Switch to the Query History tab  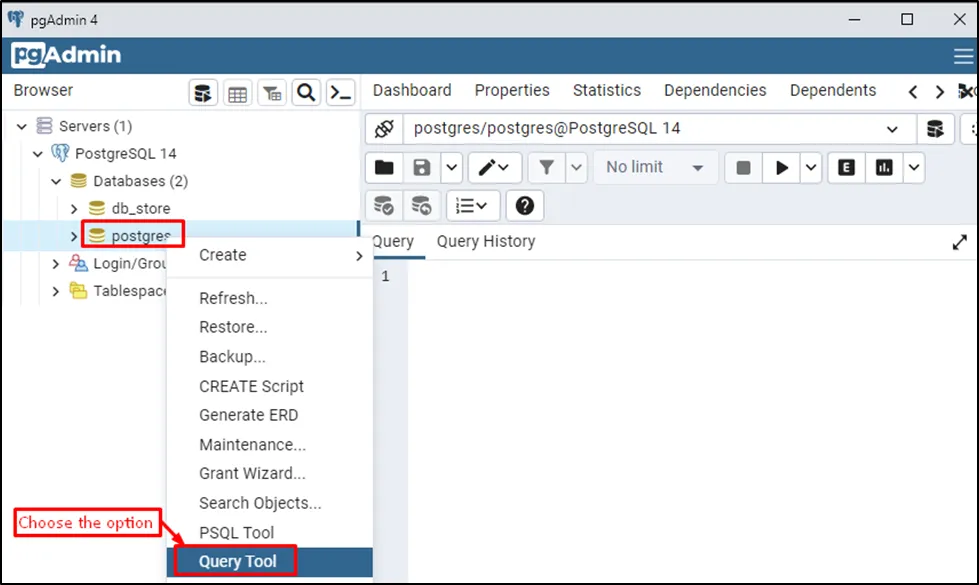(x=485, y=242)
